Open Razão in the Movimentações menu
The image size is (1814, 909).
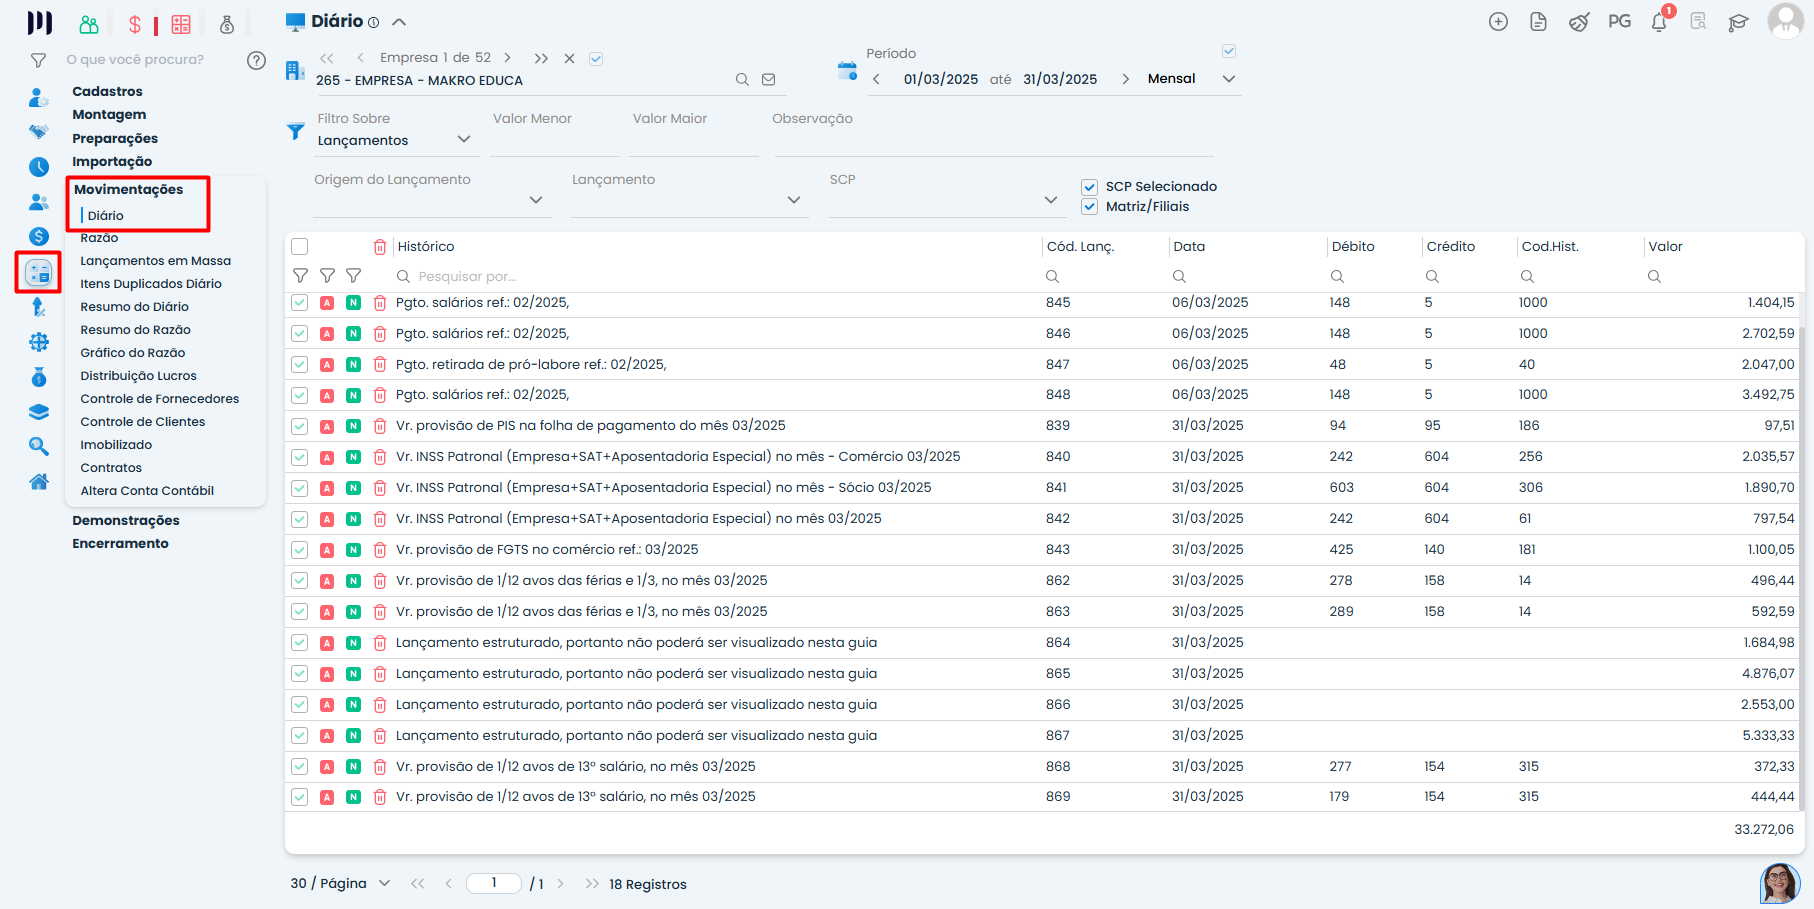tap(99, 238)
